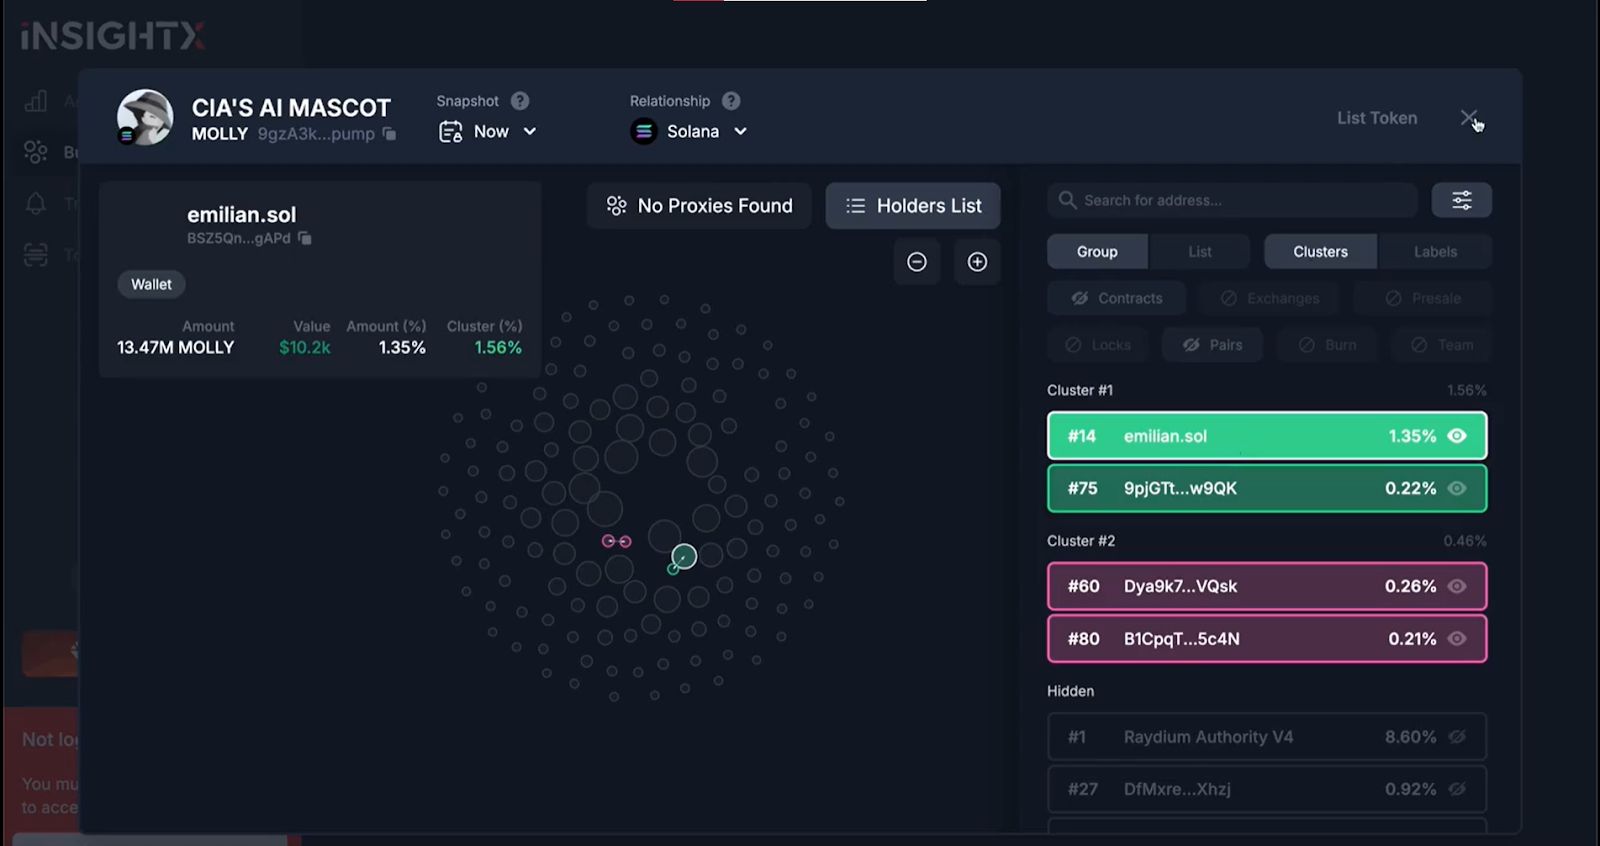Open the Snapshot help question mark
The width and height of the screenshot is (1600, 846).
520,101
